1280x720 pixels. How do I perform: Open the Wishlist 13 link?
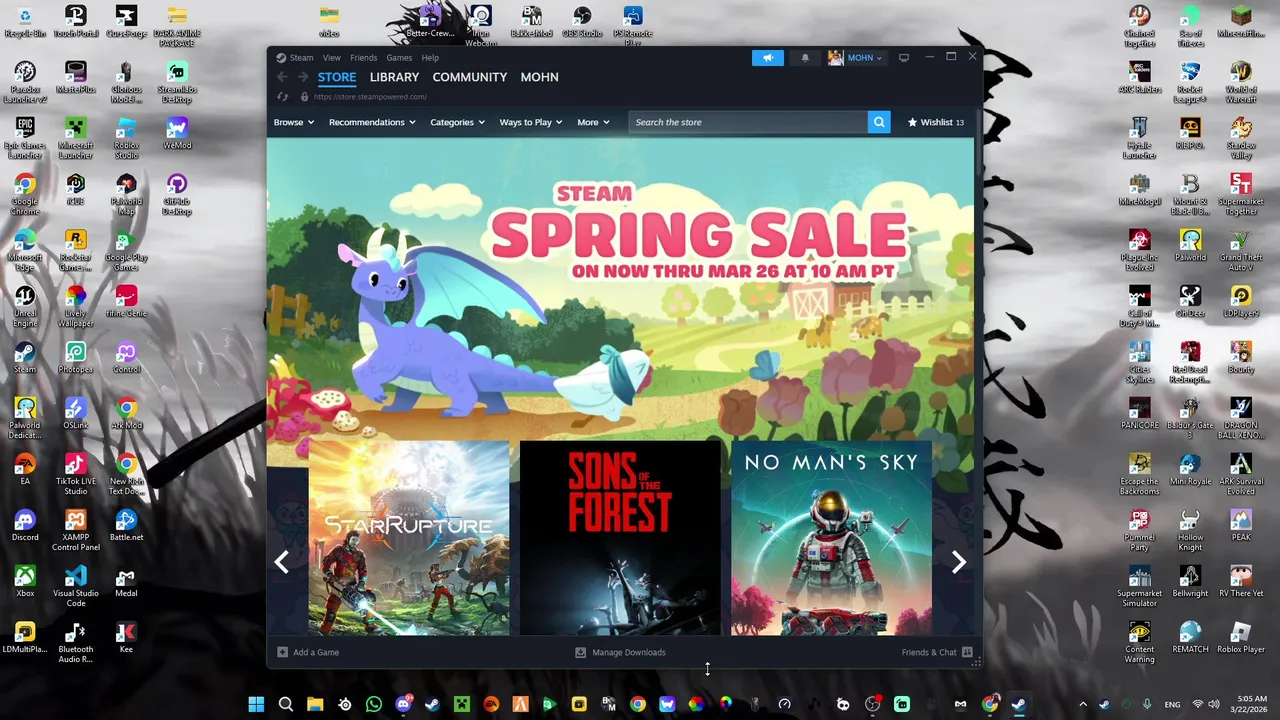tap(936, 122)
